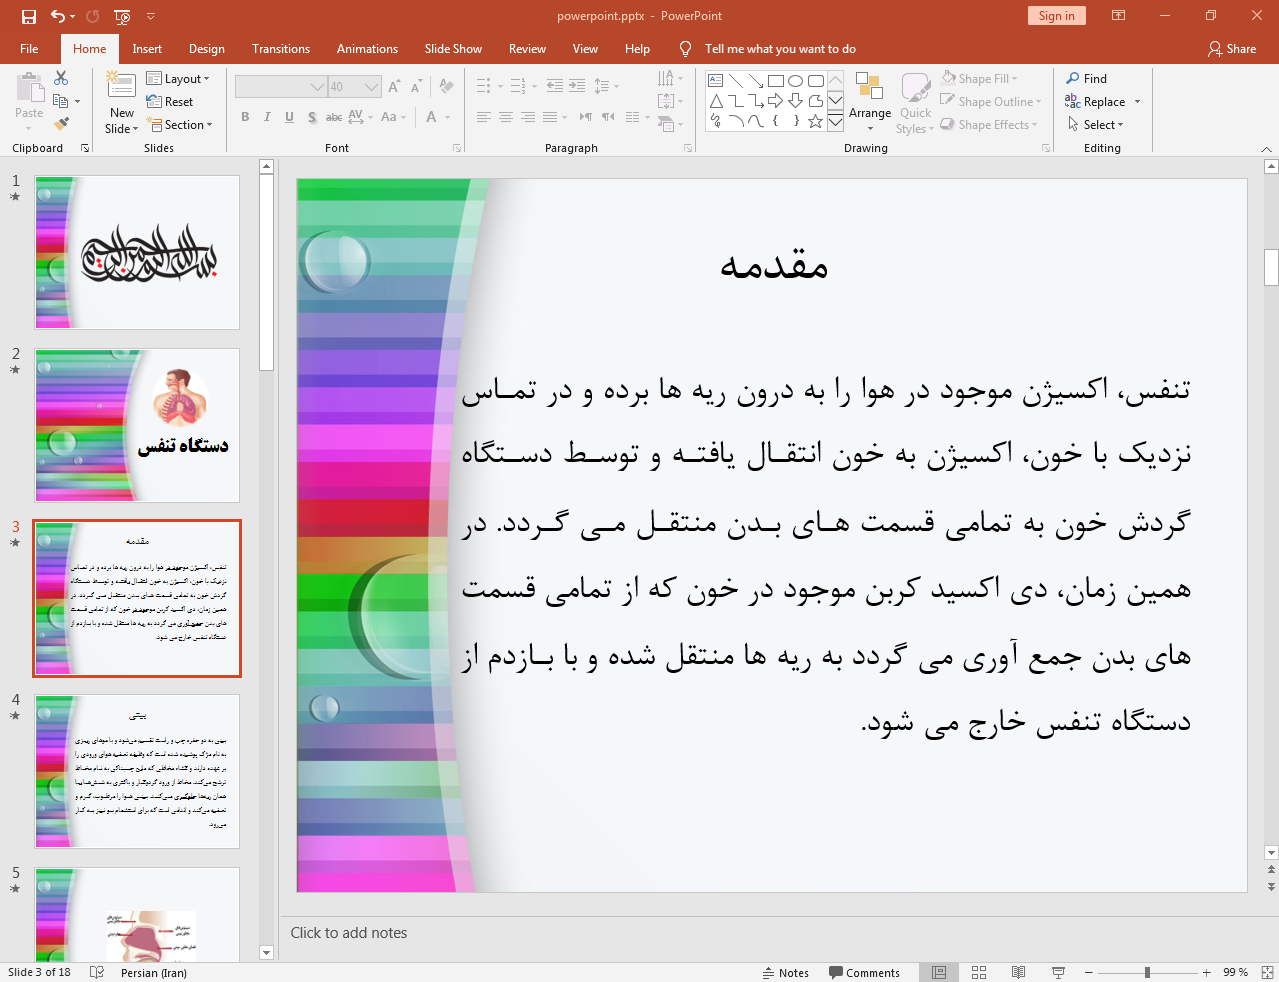This screenshot has height=982, width=1279.
Task: Click the Share button
Action: 1232,49
